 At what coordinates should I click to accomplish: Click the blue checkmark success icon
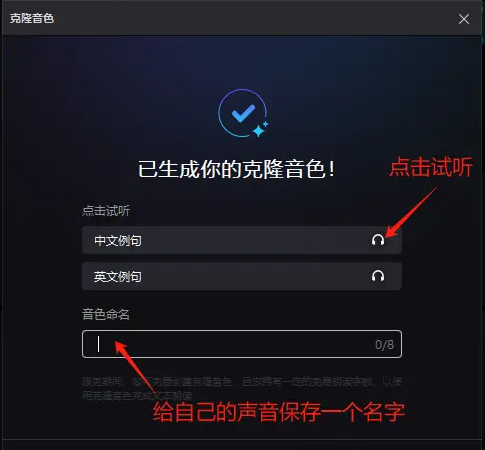point(244,113)
